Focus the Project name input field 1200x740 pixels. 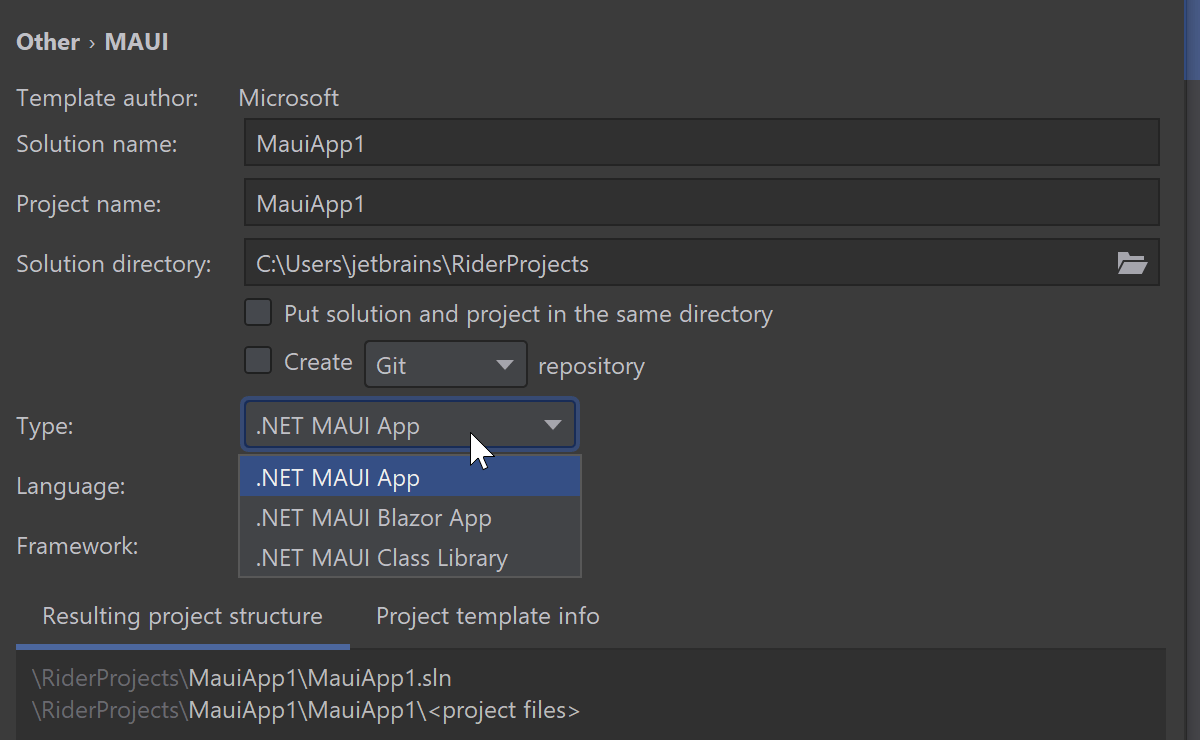(x=700, y=204)
